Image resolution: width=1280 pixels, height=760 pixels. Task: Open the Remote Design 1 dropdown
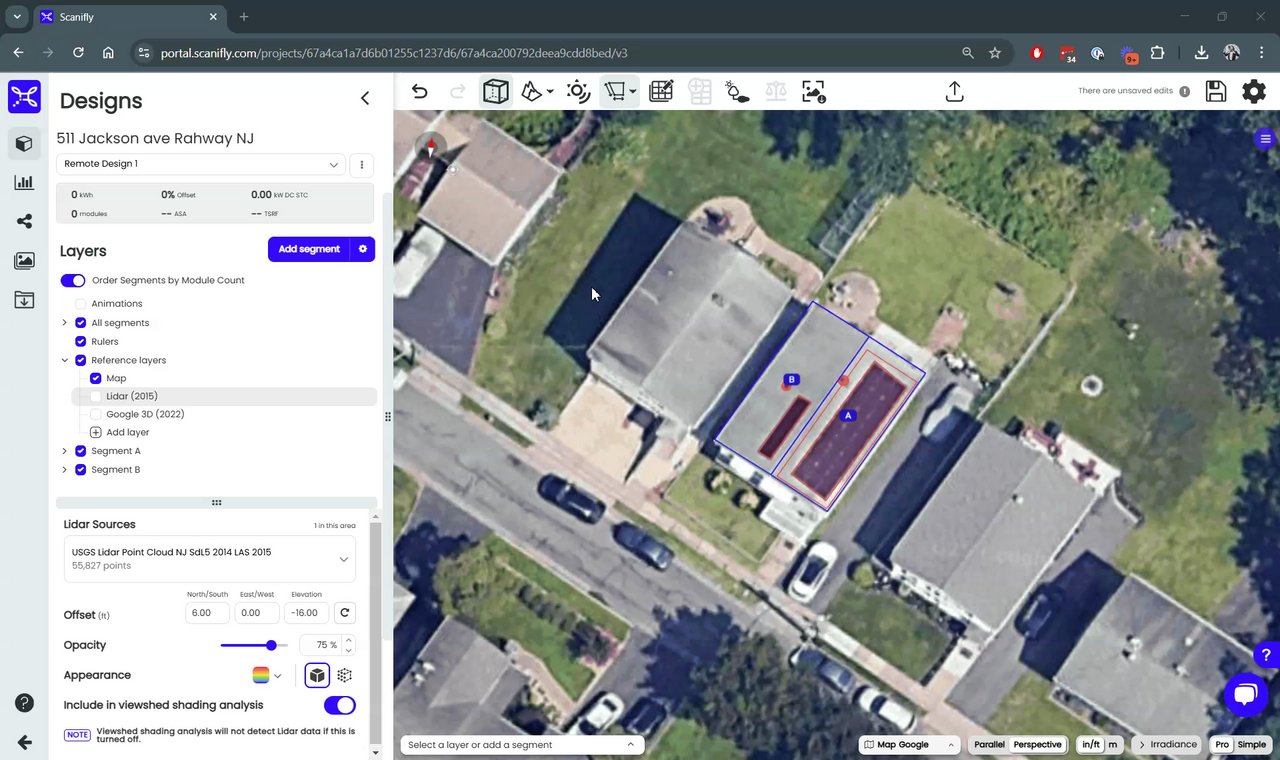coord(201,164)
